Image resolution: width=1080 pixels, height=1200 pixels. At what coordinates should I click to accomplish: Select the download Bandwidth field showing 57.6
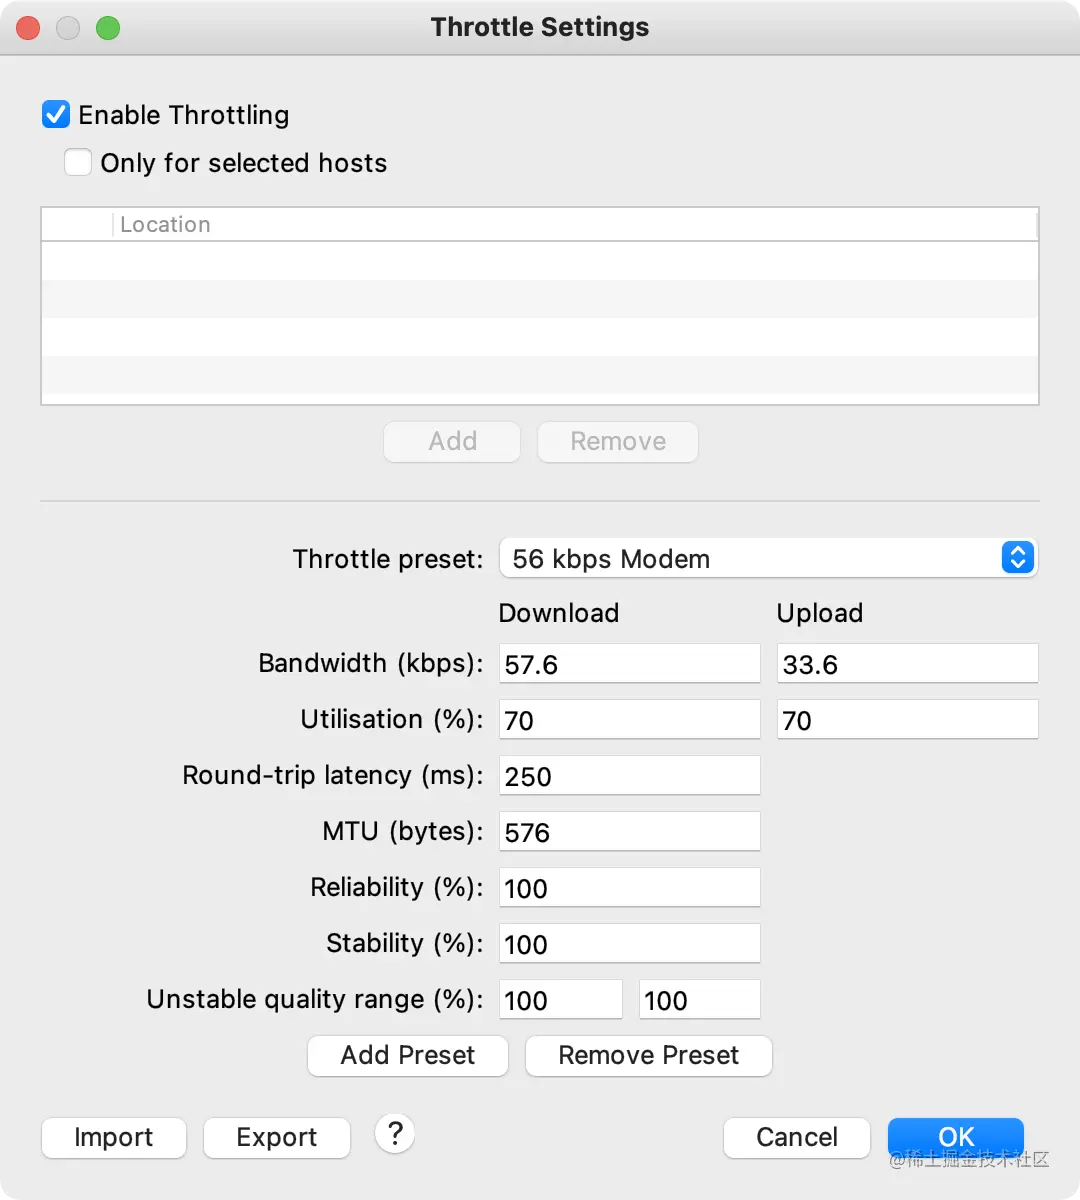tap(629, 663)
